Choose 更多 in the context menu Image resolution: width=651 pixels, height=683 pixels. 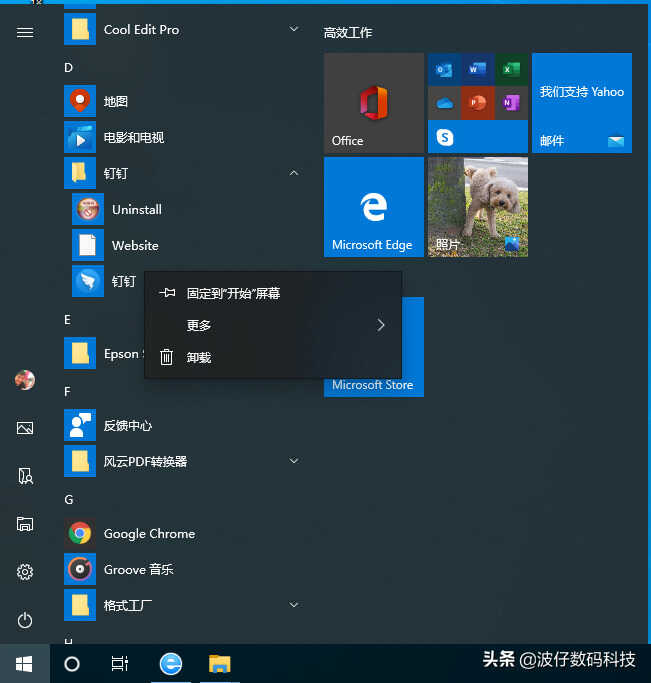pos(273,325)
